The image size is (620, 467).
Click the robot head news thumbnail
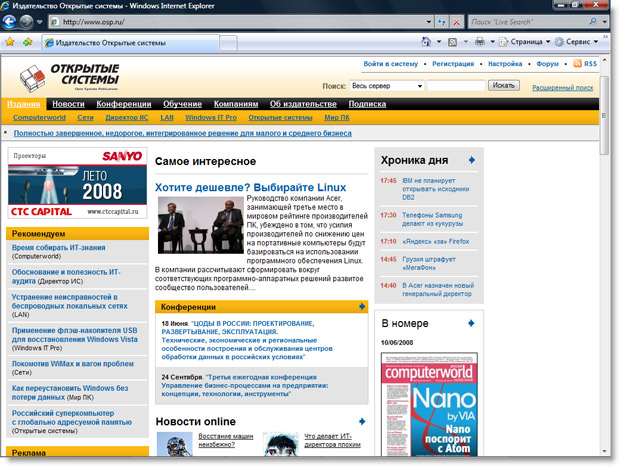(x=174, y=444)
